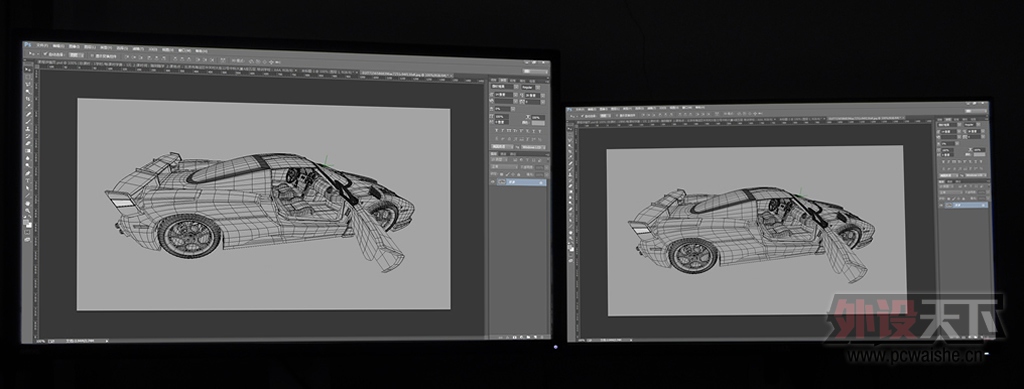Toggle Show Transform Controls checkbox on larger monitor
Image resolution: width=1024 pixels, height=389 pixels.
92,55
